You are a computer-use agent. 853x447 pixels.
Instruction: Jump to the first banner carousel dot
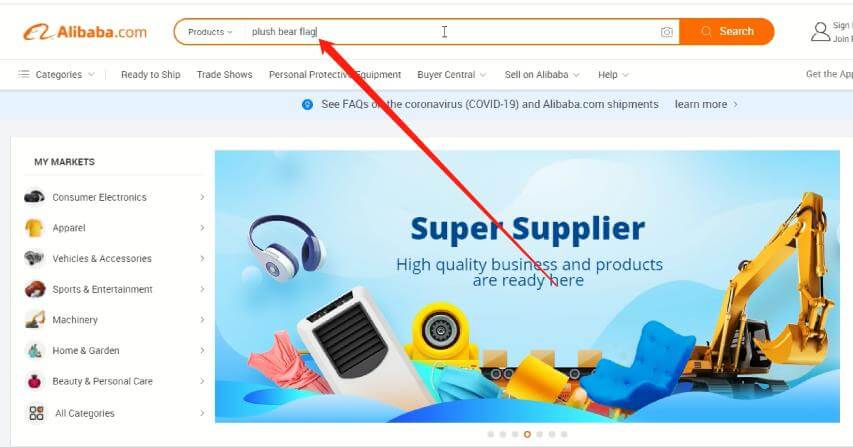491,434
